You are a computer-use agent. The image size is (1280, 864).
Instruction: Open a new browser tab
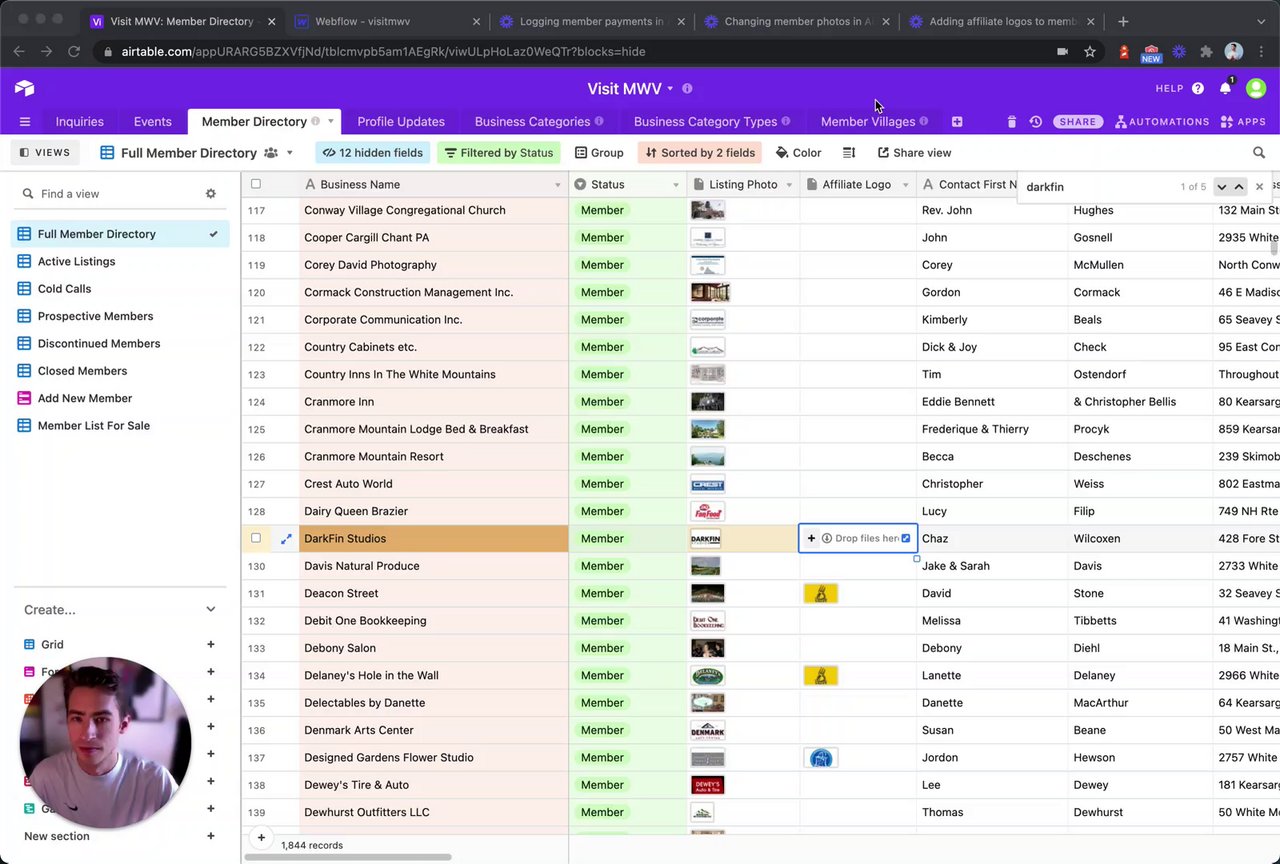point(1123,21)
